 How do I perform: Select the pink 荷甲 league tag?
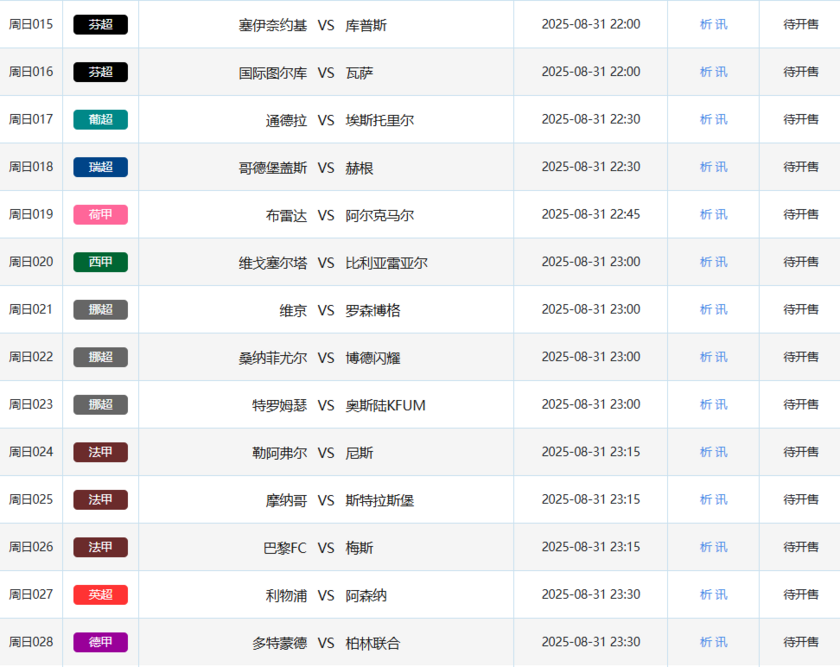[100, 215]
